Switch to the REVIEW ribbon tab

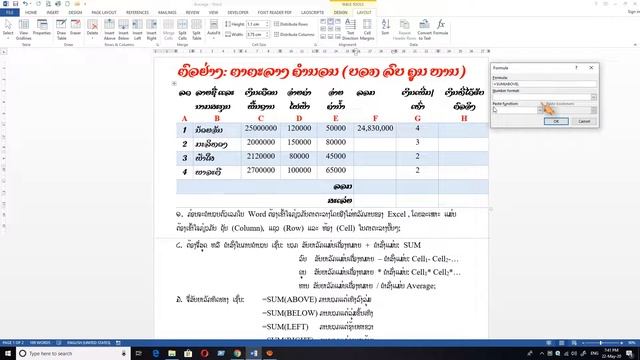192,13
